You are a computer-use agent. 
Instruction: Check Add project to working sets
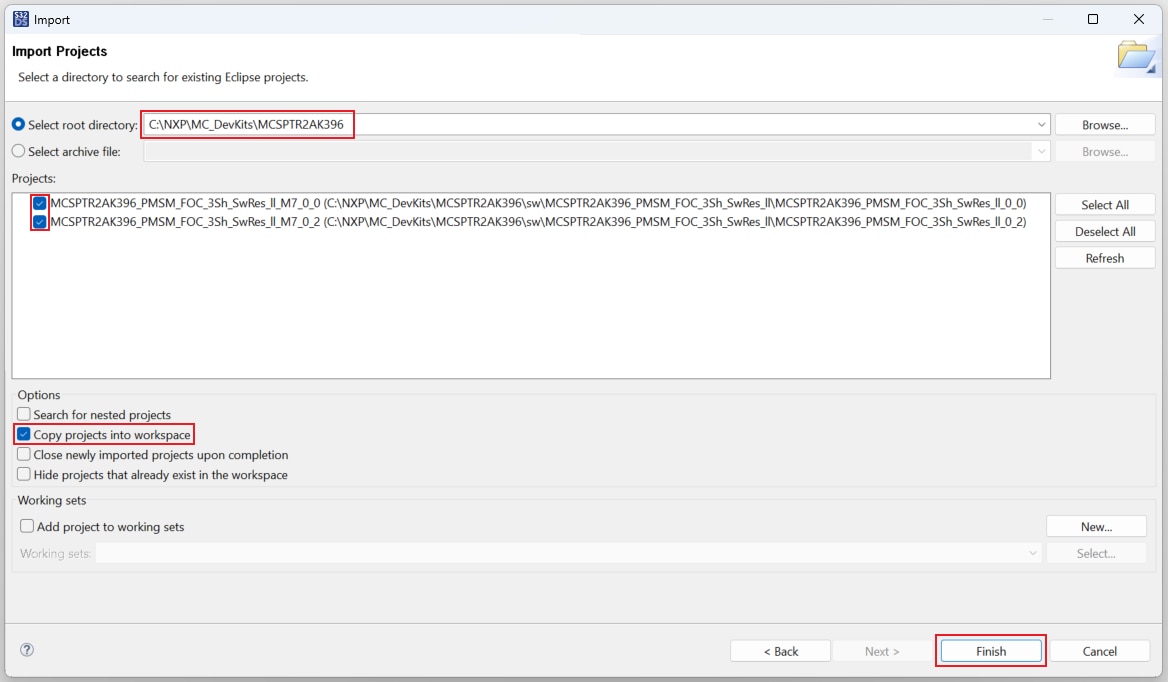tap(28, 526)
